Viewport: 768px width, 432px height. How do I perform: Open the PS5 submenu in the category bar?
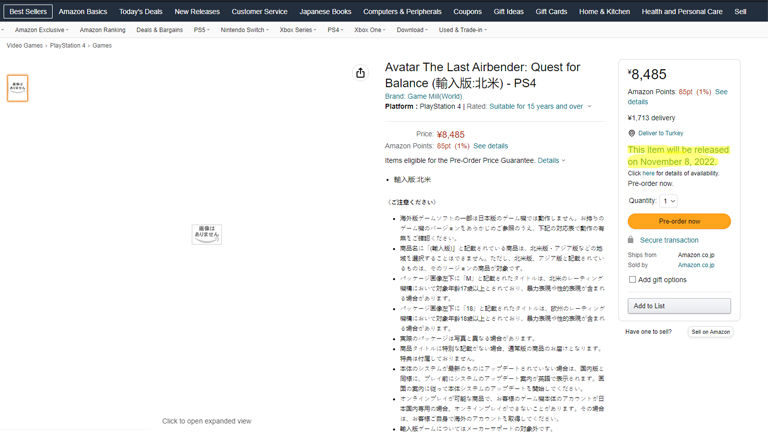tap(202, 30)
